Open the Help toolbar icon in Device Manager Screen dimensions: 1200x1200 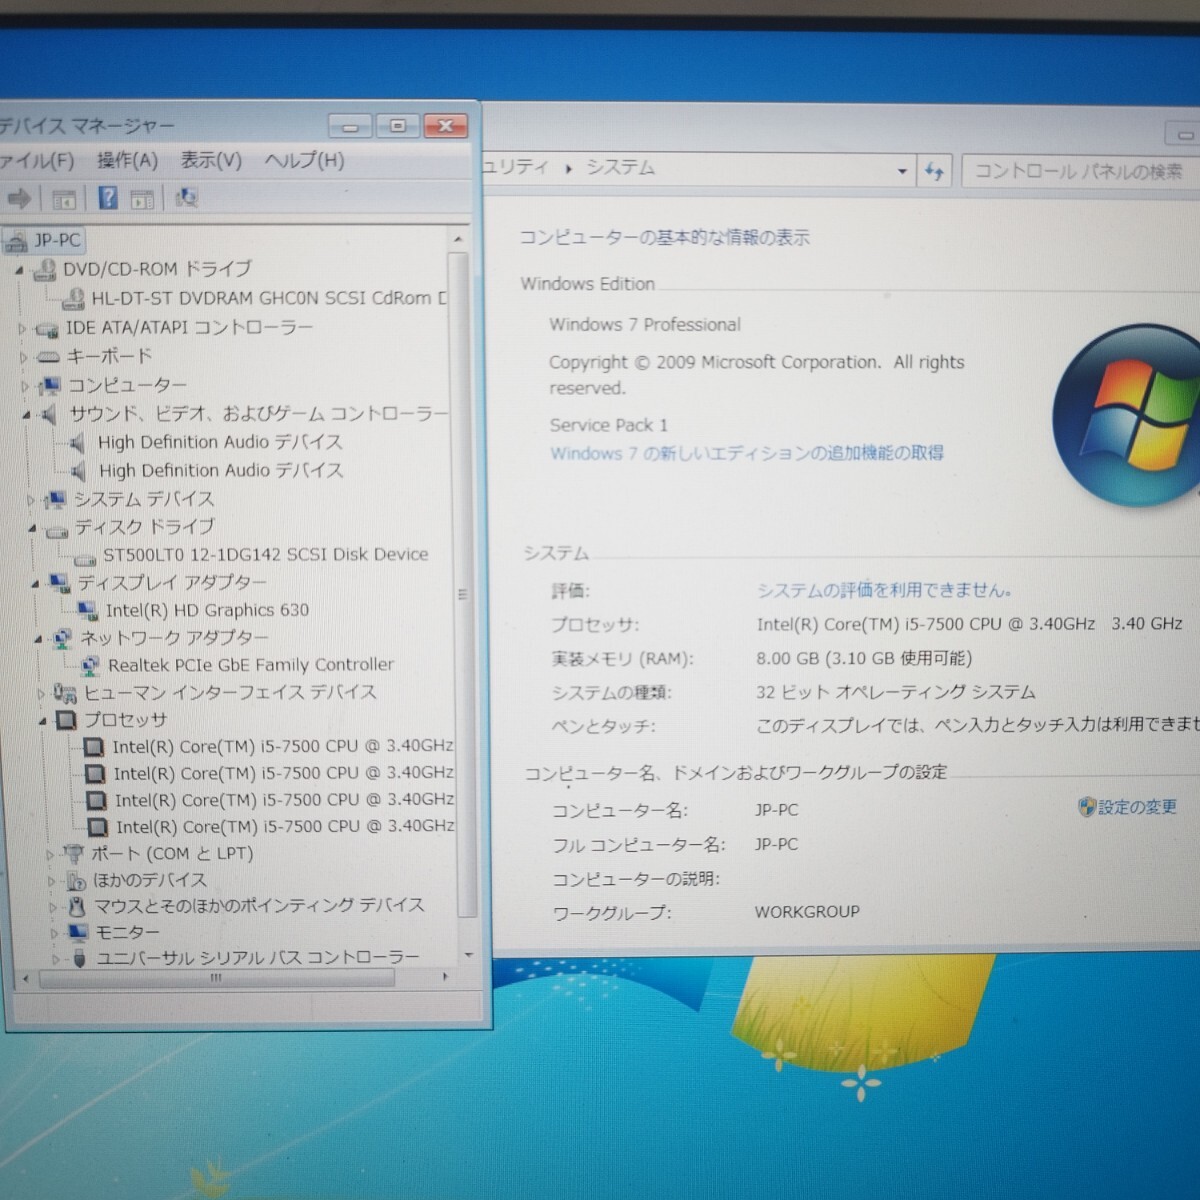(108, 198)
